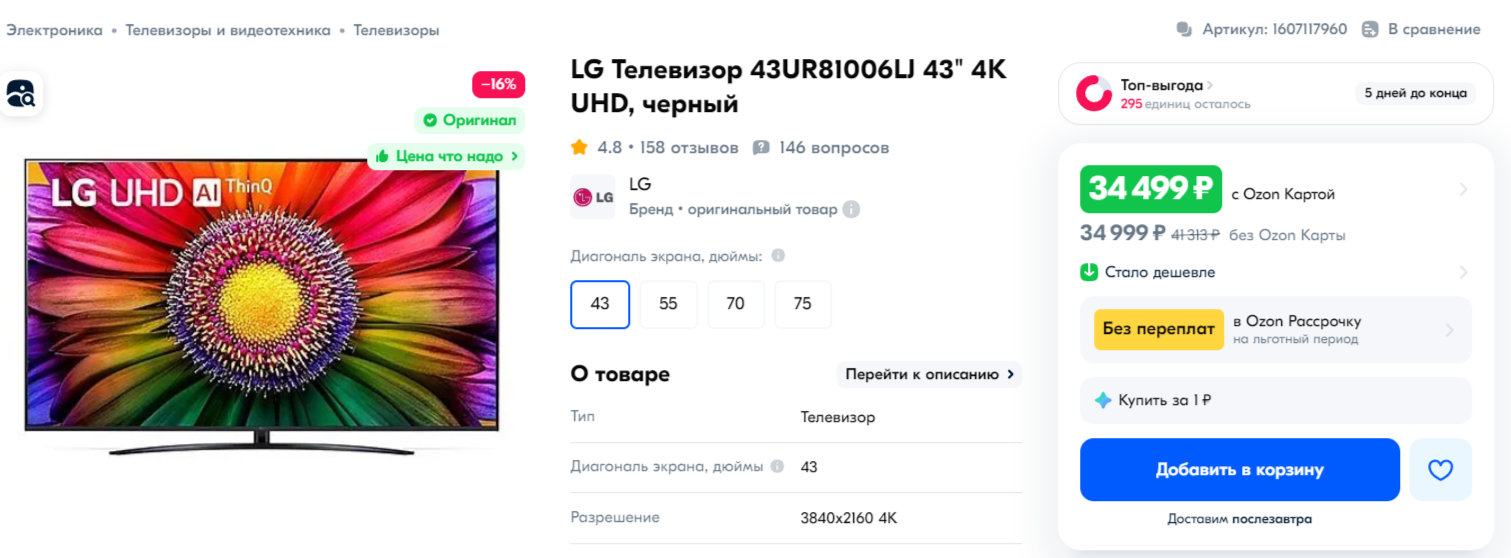Click the LG brand logo
Screen dimensions: 1511x558
click(593, 197)
